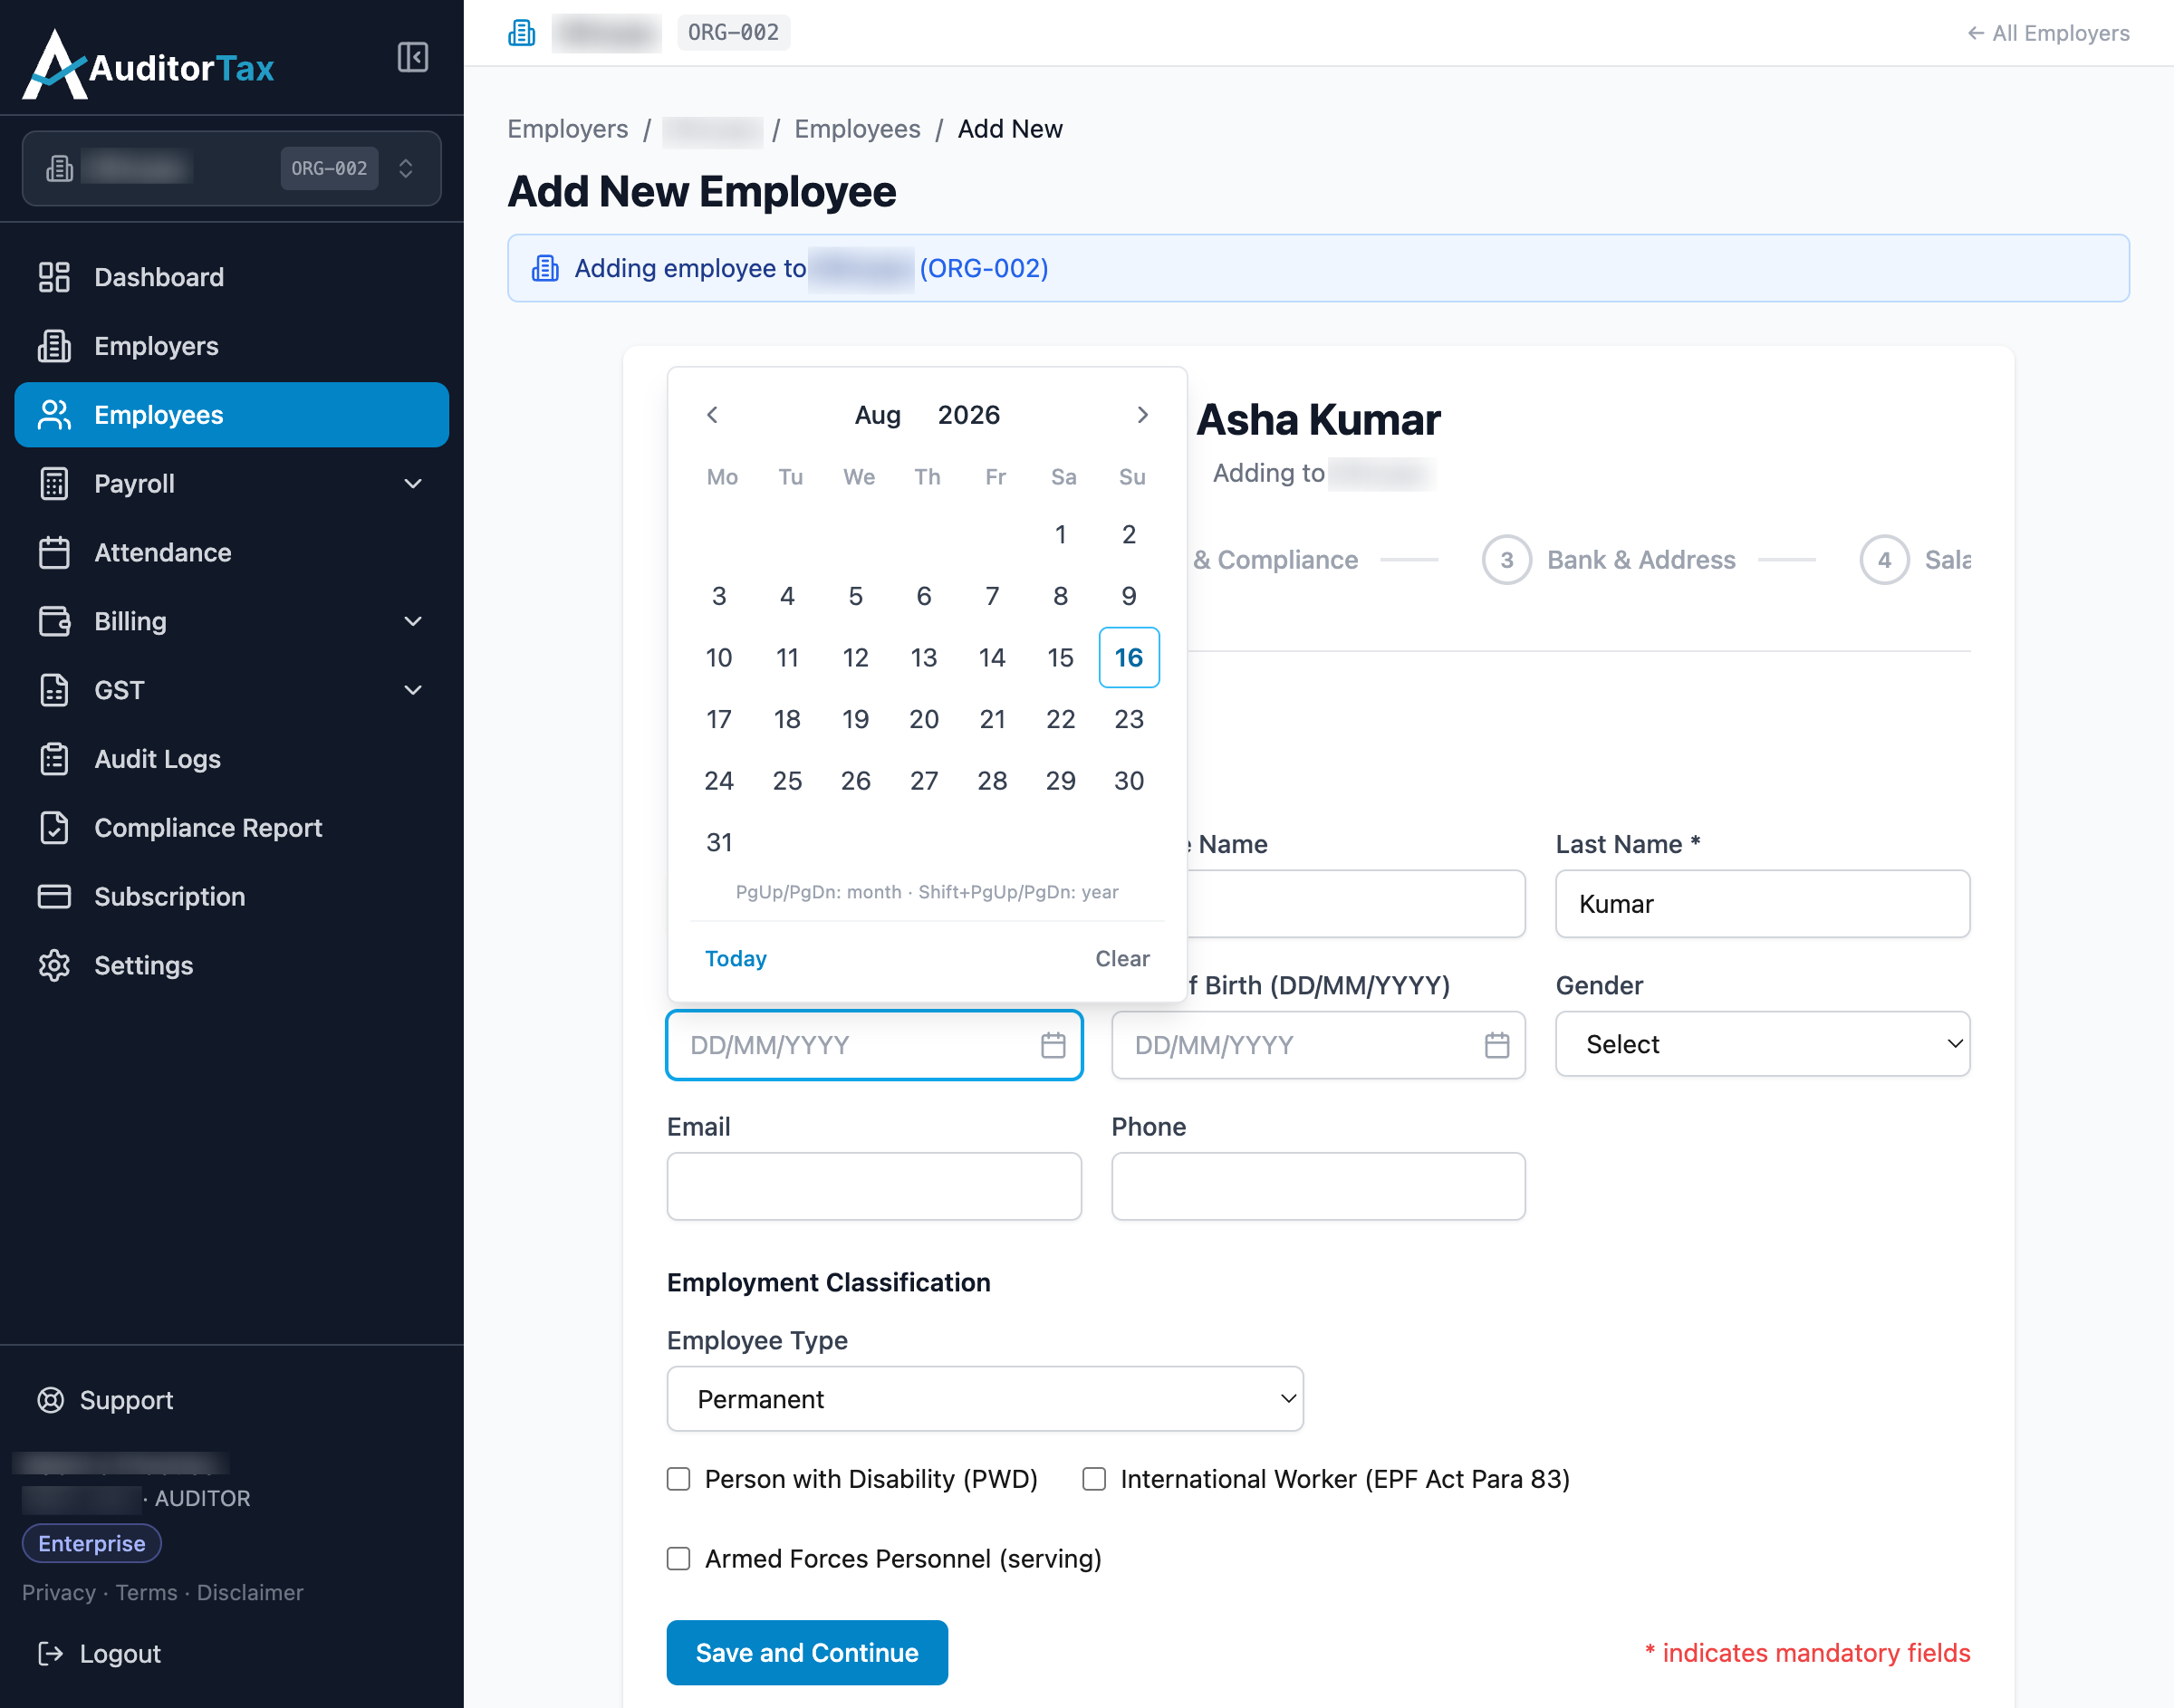Click the step 4 circle in wizard
2174x1708 pixels.
tap(1884, 560)
